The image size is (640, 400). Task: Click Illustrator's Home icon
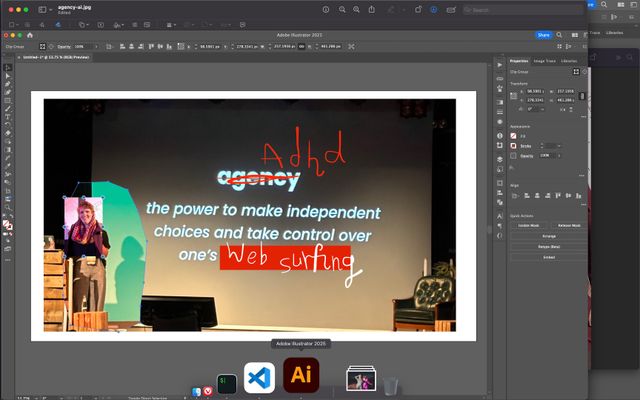point(30,35)
